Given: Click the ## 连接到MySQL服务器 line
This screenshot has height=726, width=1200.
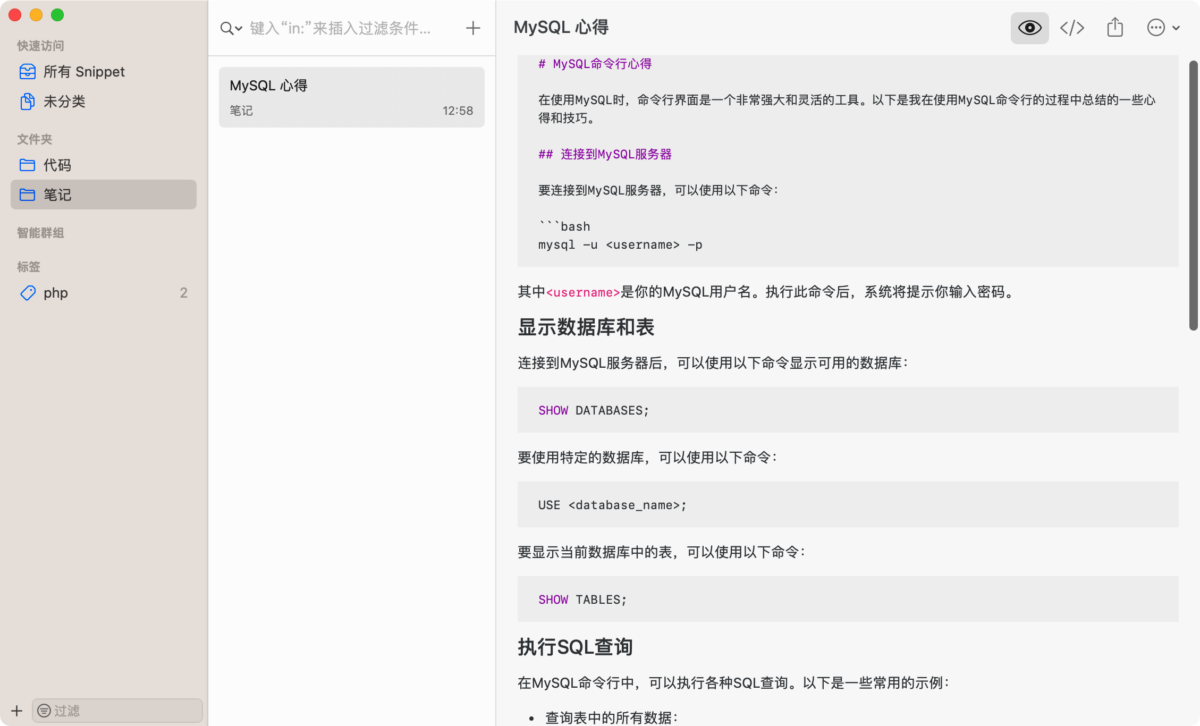Looking at the screenshot, I should pos(605,154).
